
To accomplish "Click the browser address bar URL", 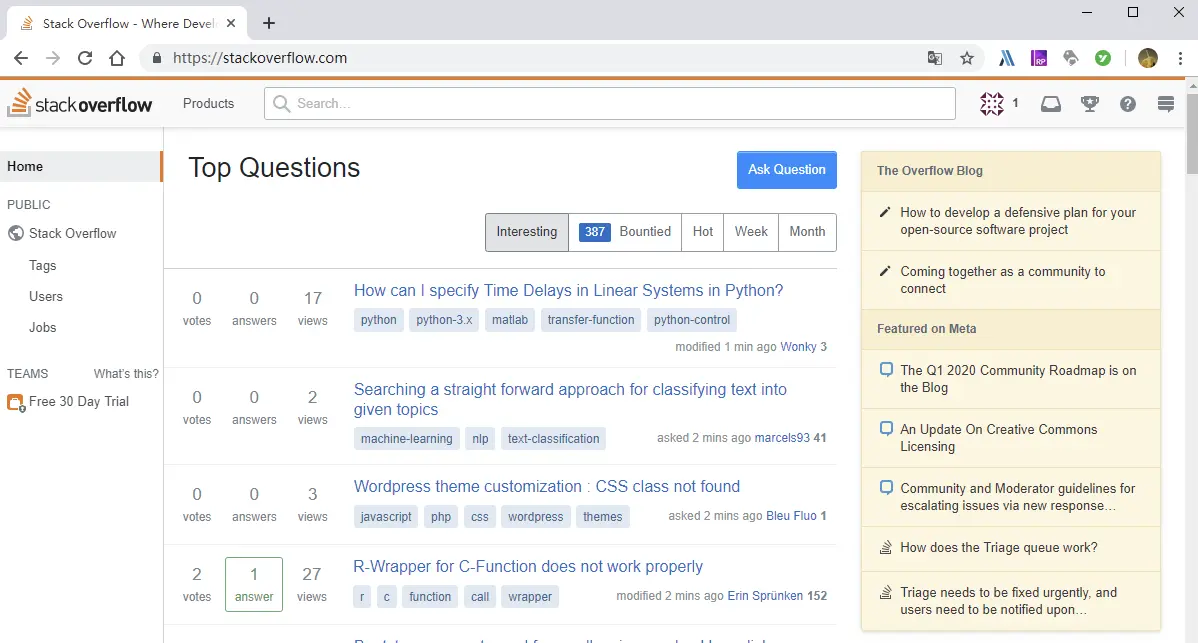I will coord(260,58).
